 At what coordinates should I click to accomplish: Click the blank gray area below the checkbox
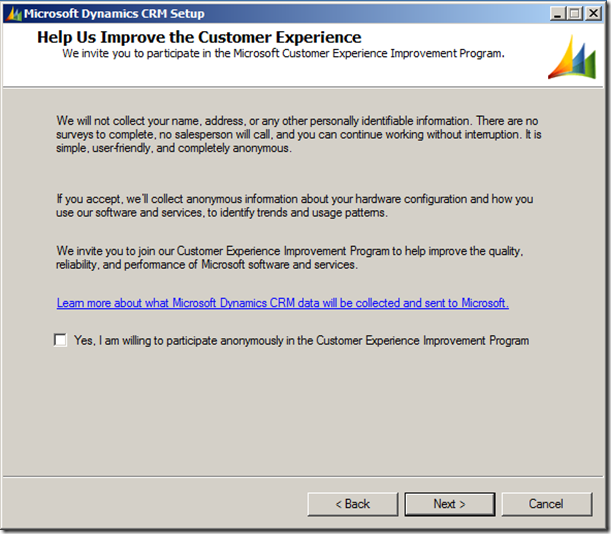(300, 410)
